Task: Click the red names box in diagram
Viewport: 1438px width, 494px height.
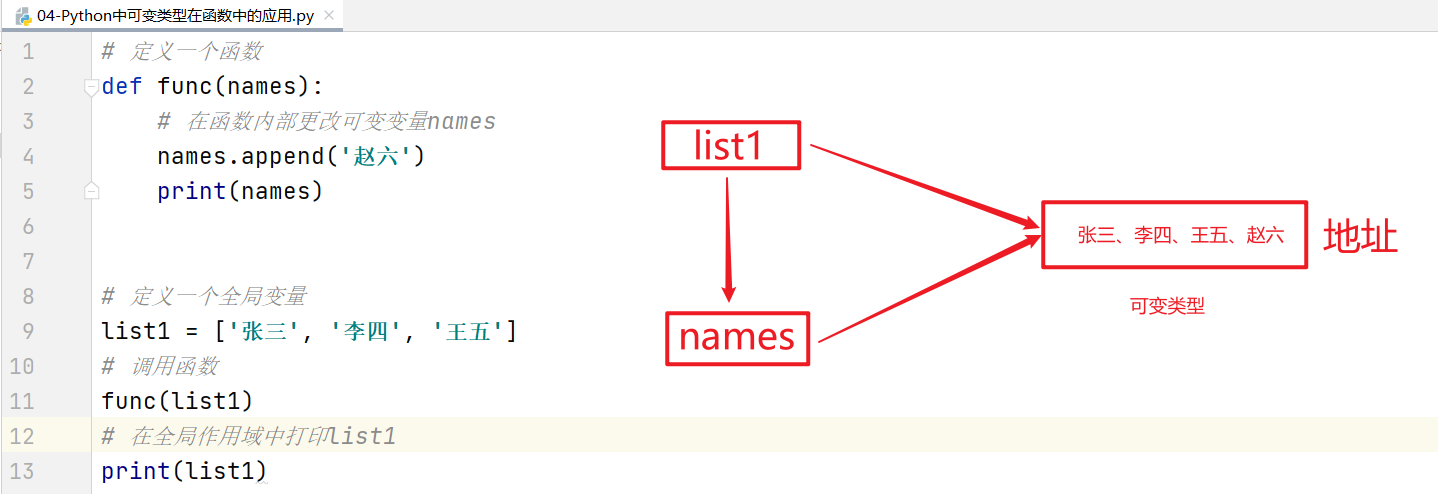Action: pyautogui.click(x=736, y=337)
